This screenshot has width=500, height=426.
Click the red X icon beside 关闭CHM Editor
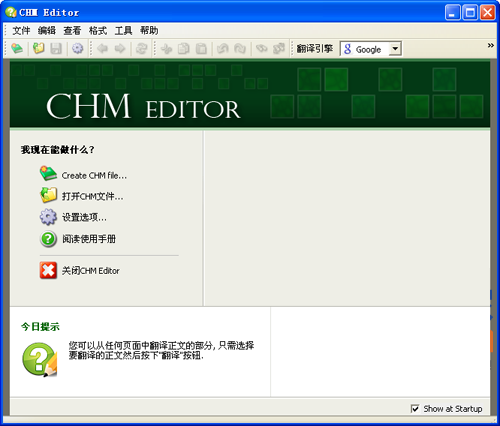point(48,270)
